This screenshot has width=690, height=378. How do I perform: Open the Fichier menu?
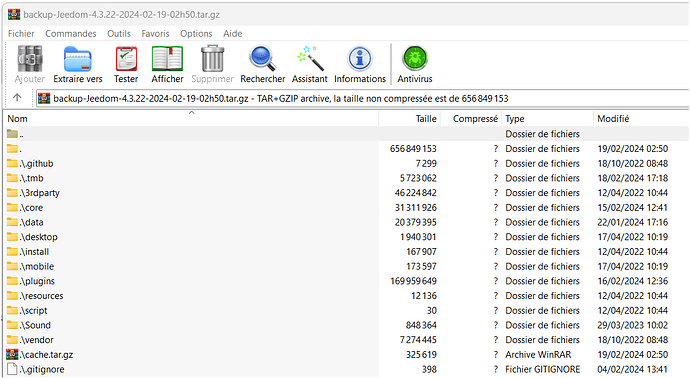click(x=21, y=33)
